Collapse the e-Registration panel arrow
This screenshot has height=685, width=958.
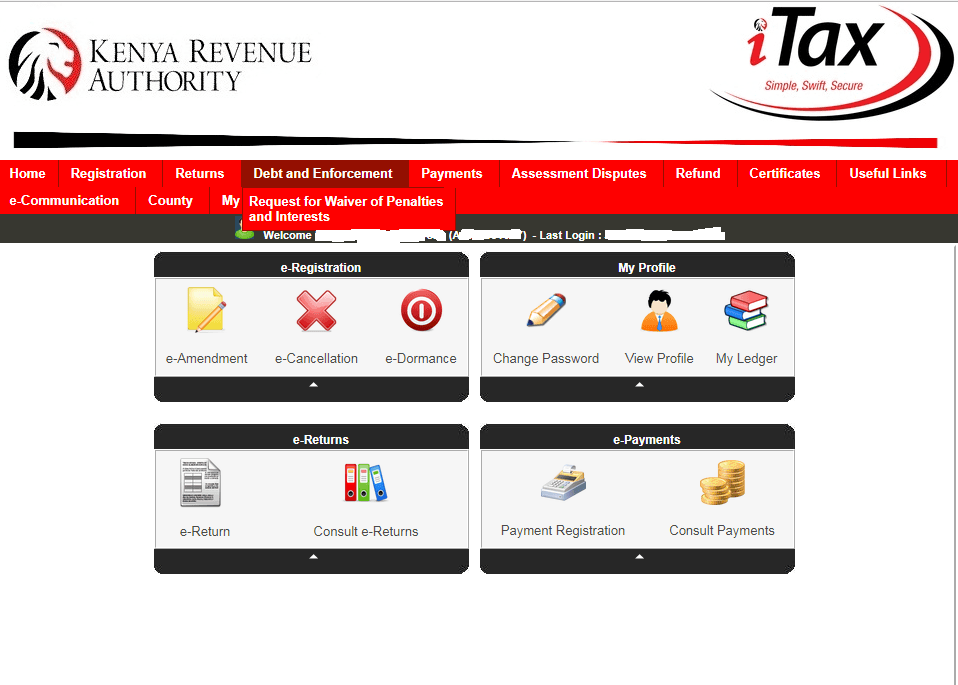point(313,385)
